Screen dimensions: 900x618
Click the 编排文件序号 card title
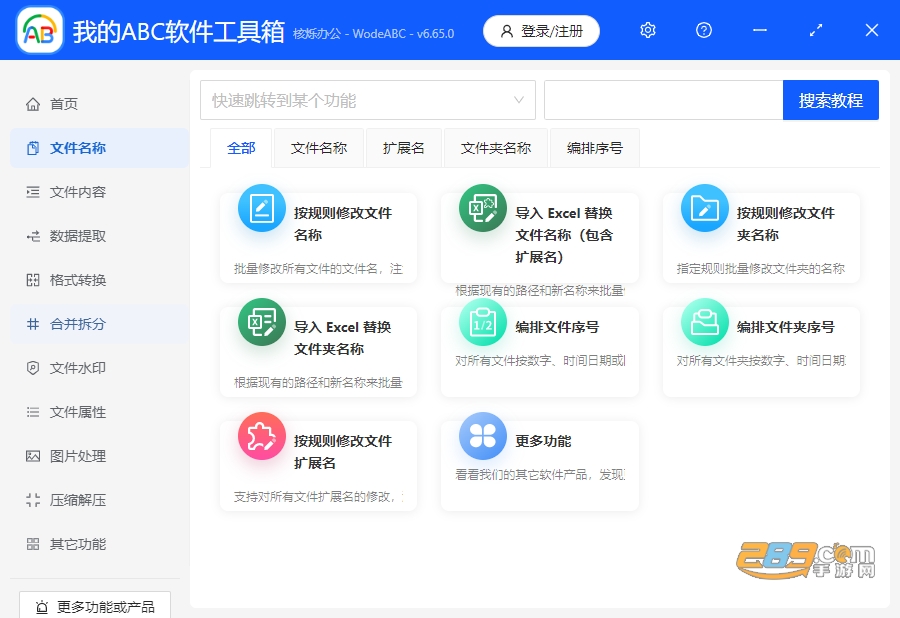point(557,327)
